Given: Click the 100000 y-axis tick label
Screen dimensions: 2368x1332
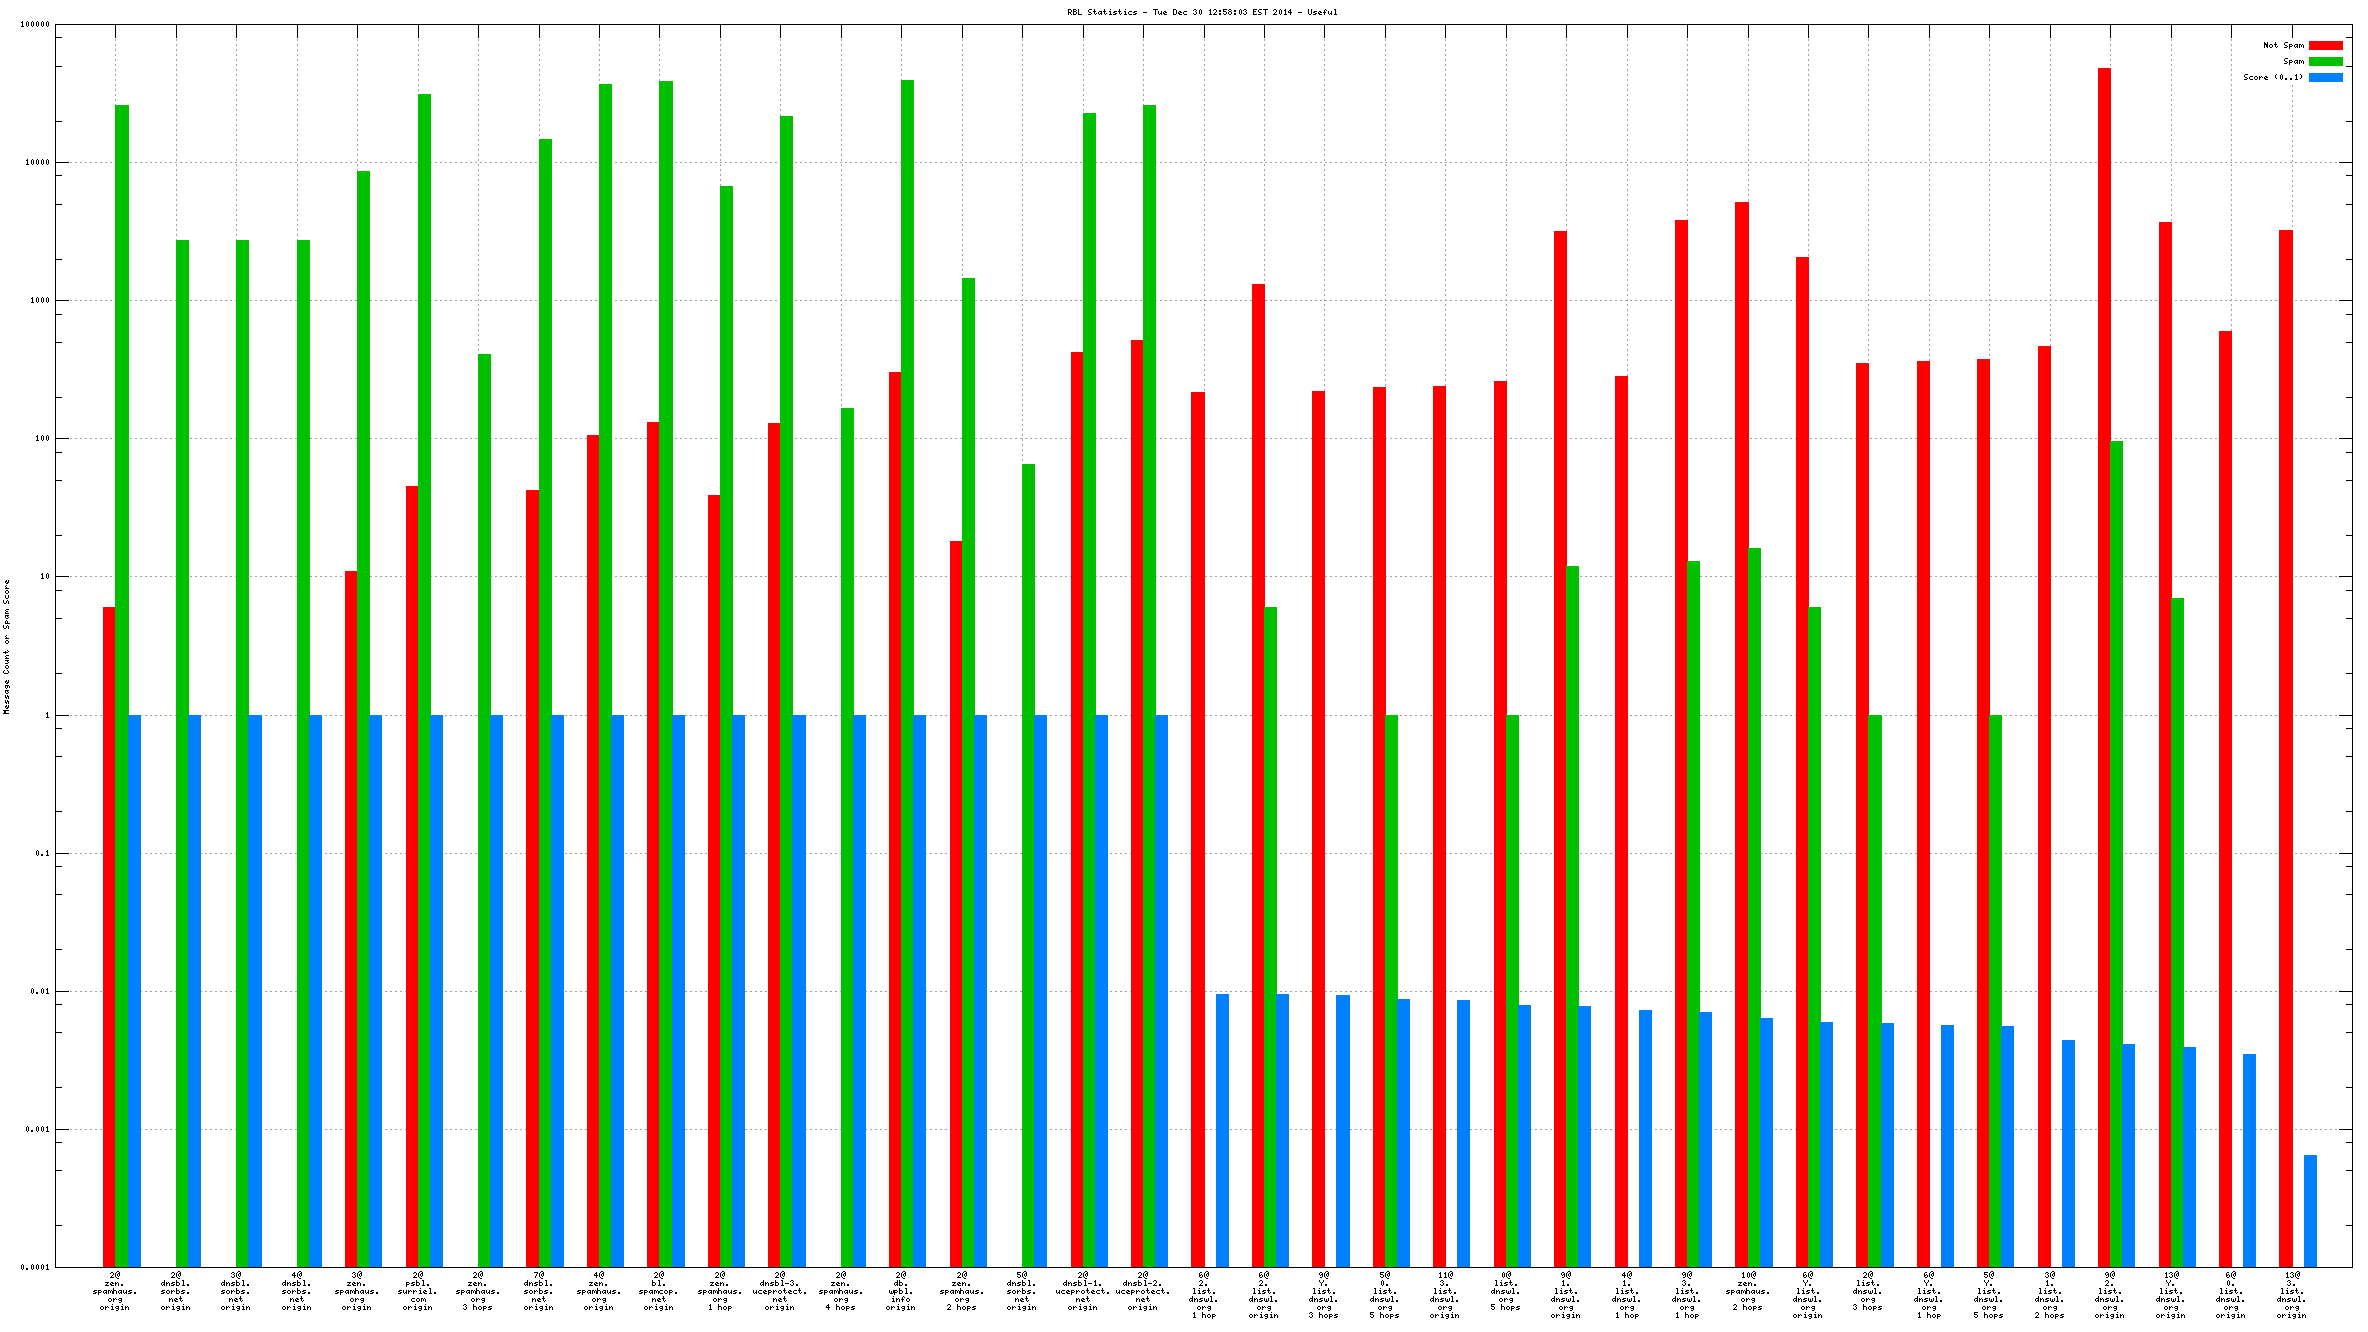Looking at the screenshot, I should (x=35, y=24).
